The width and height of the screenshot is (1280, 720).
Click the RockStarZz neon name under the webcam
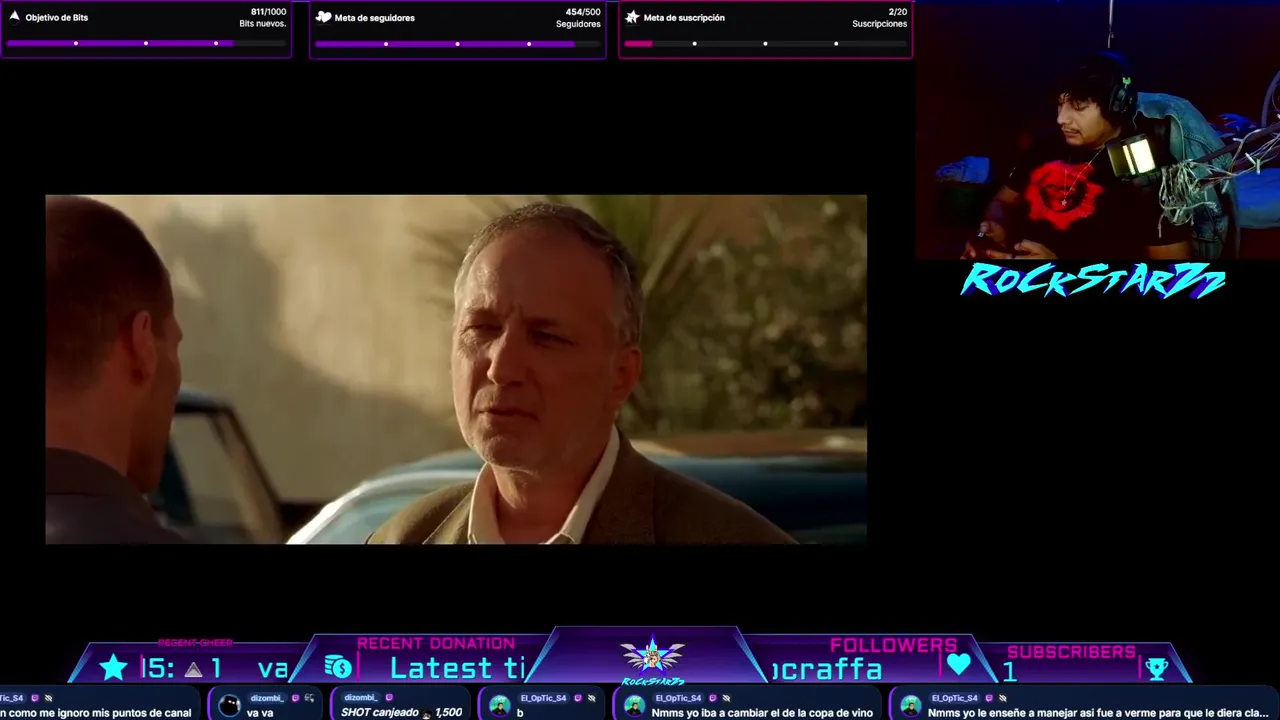coord(1092,281)
